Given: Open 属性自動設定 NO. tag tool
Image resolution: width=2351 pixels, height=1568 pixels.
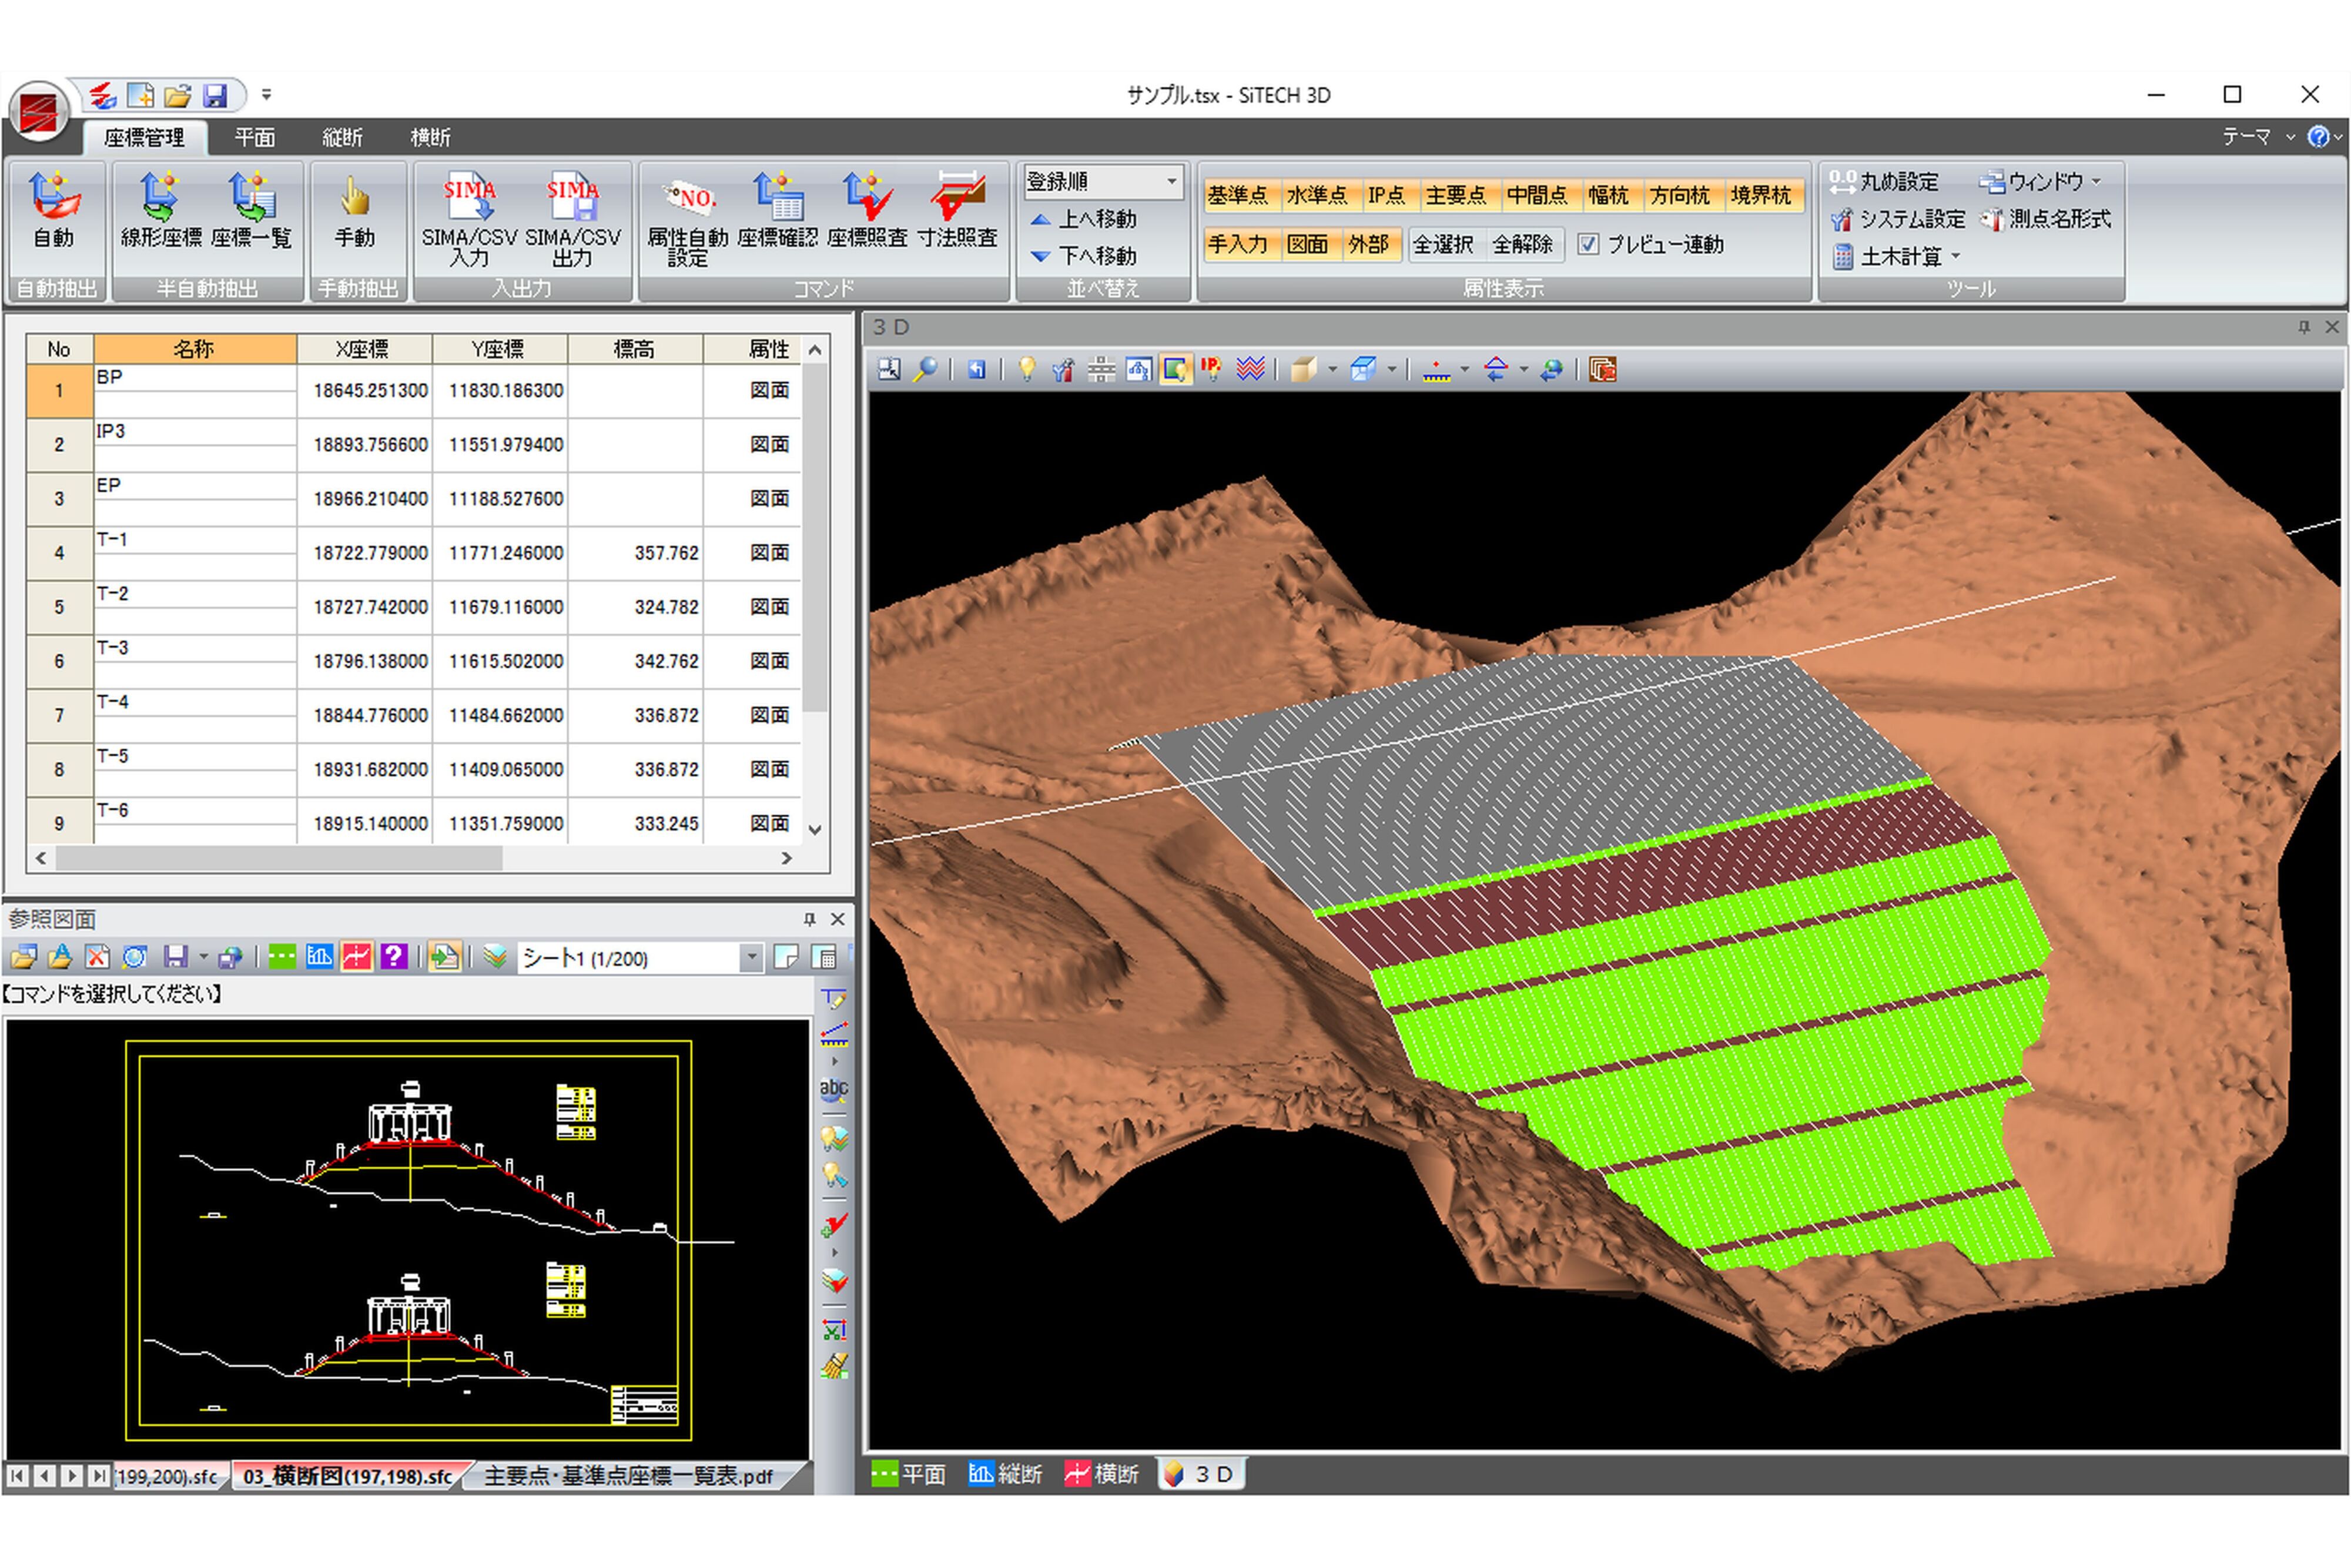Looking at the screenshot, I should pos(688,198).
